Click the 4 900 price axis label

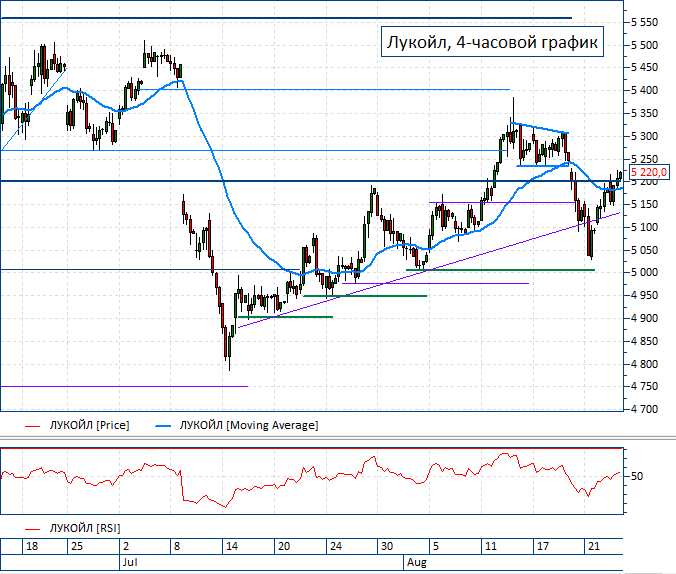[645, 318]
